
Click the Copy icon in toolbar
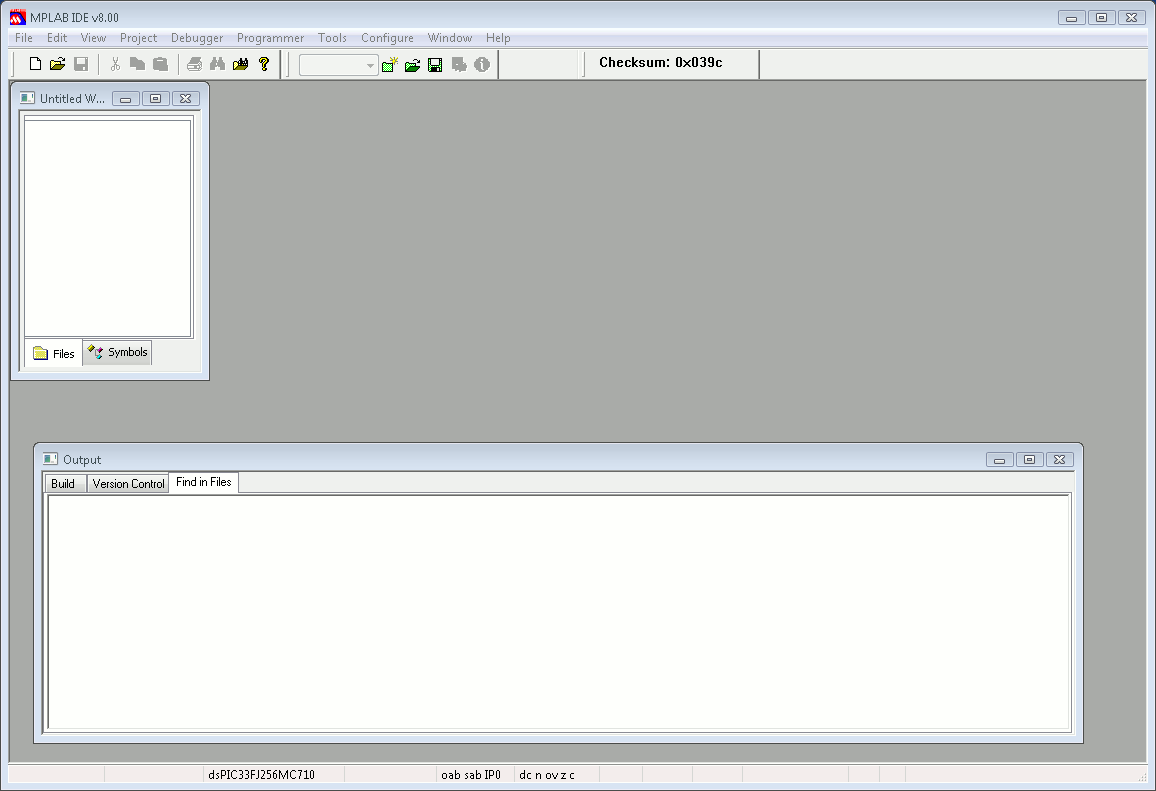137,64
